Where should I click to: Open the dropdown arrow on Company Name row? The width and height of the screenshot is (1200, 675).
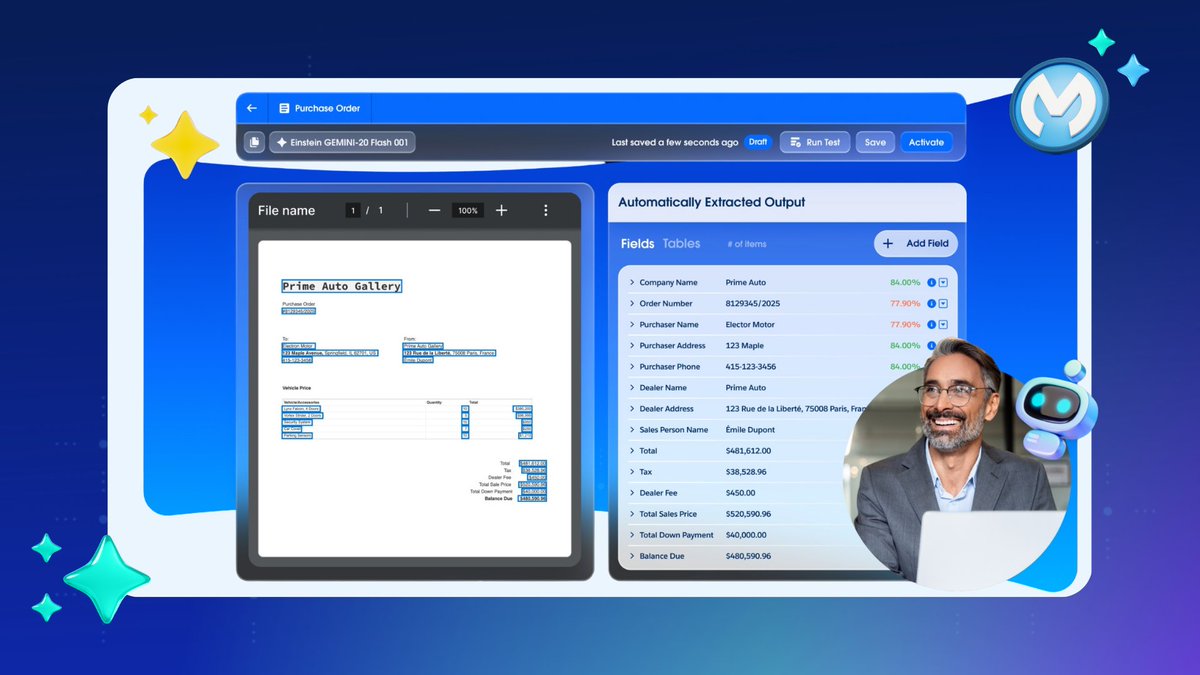click(943, 282)
